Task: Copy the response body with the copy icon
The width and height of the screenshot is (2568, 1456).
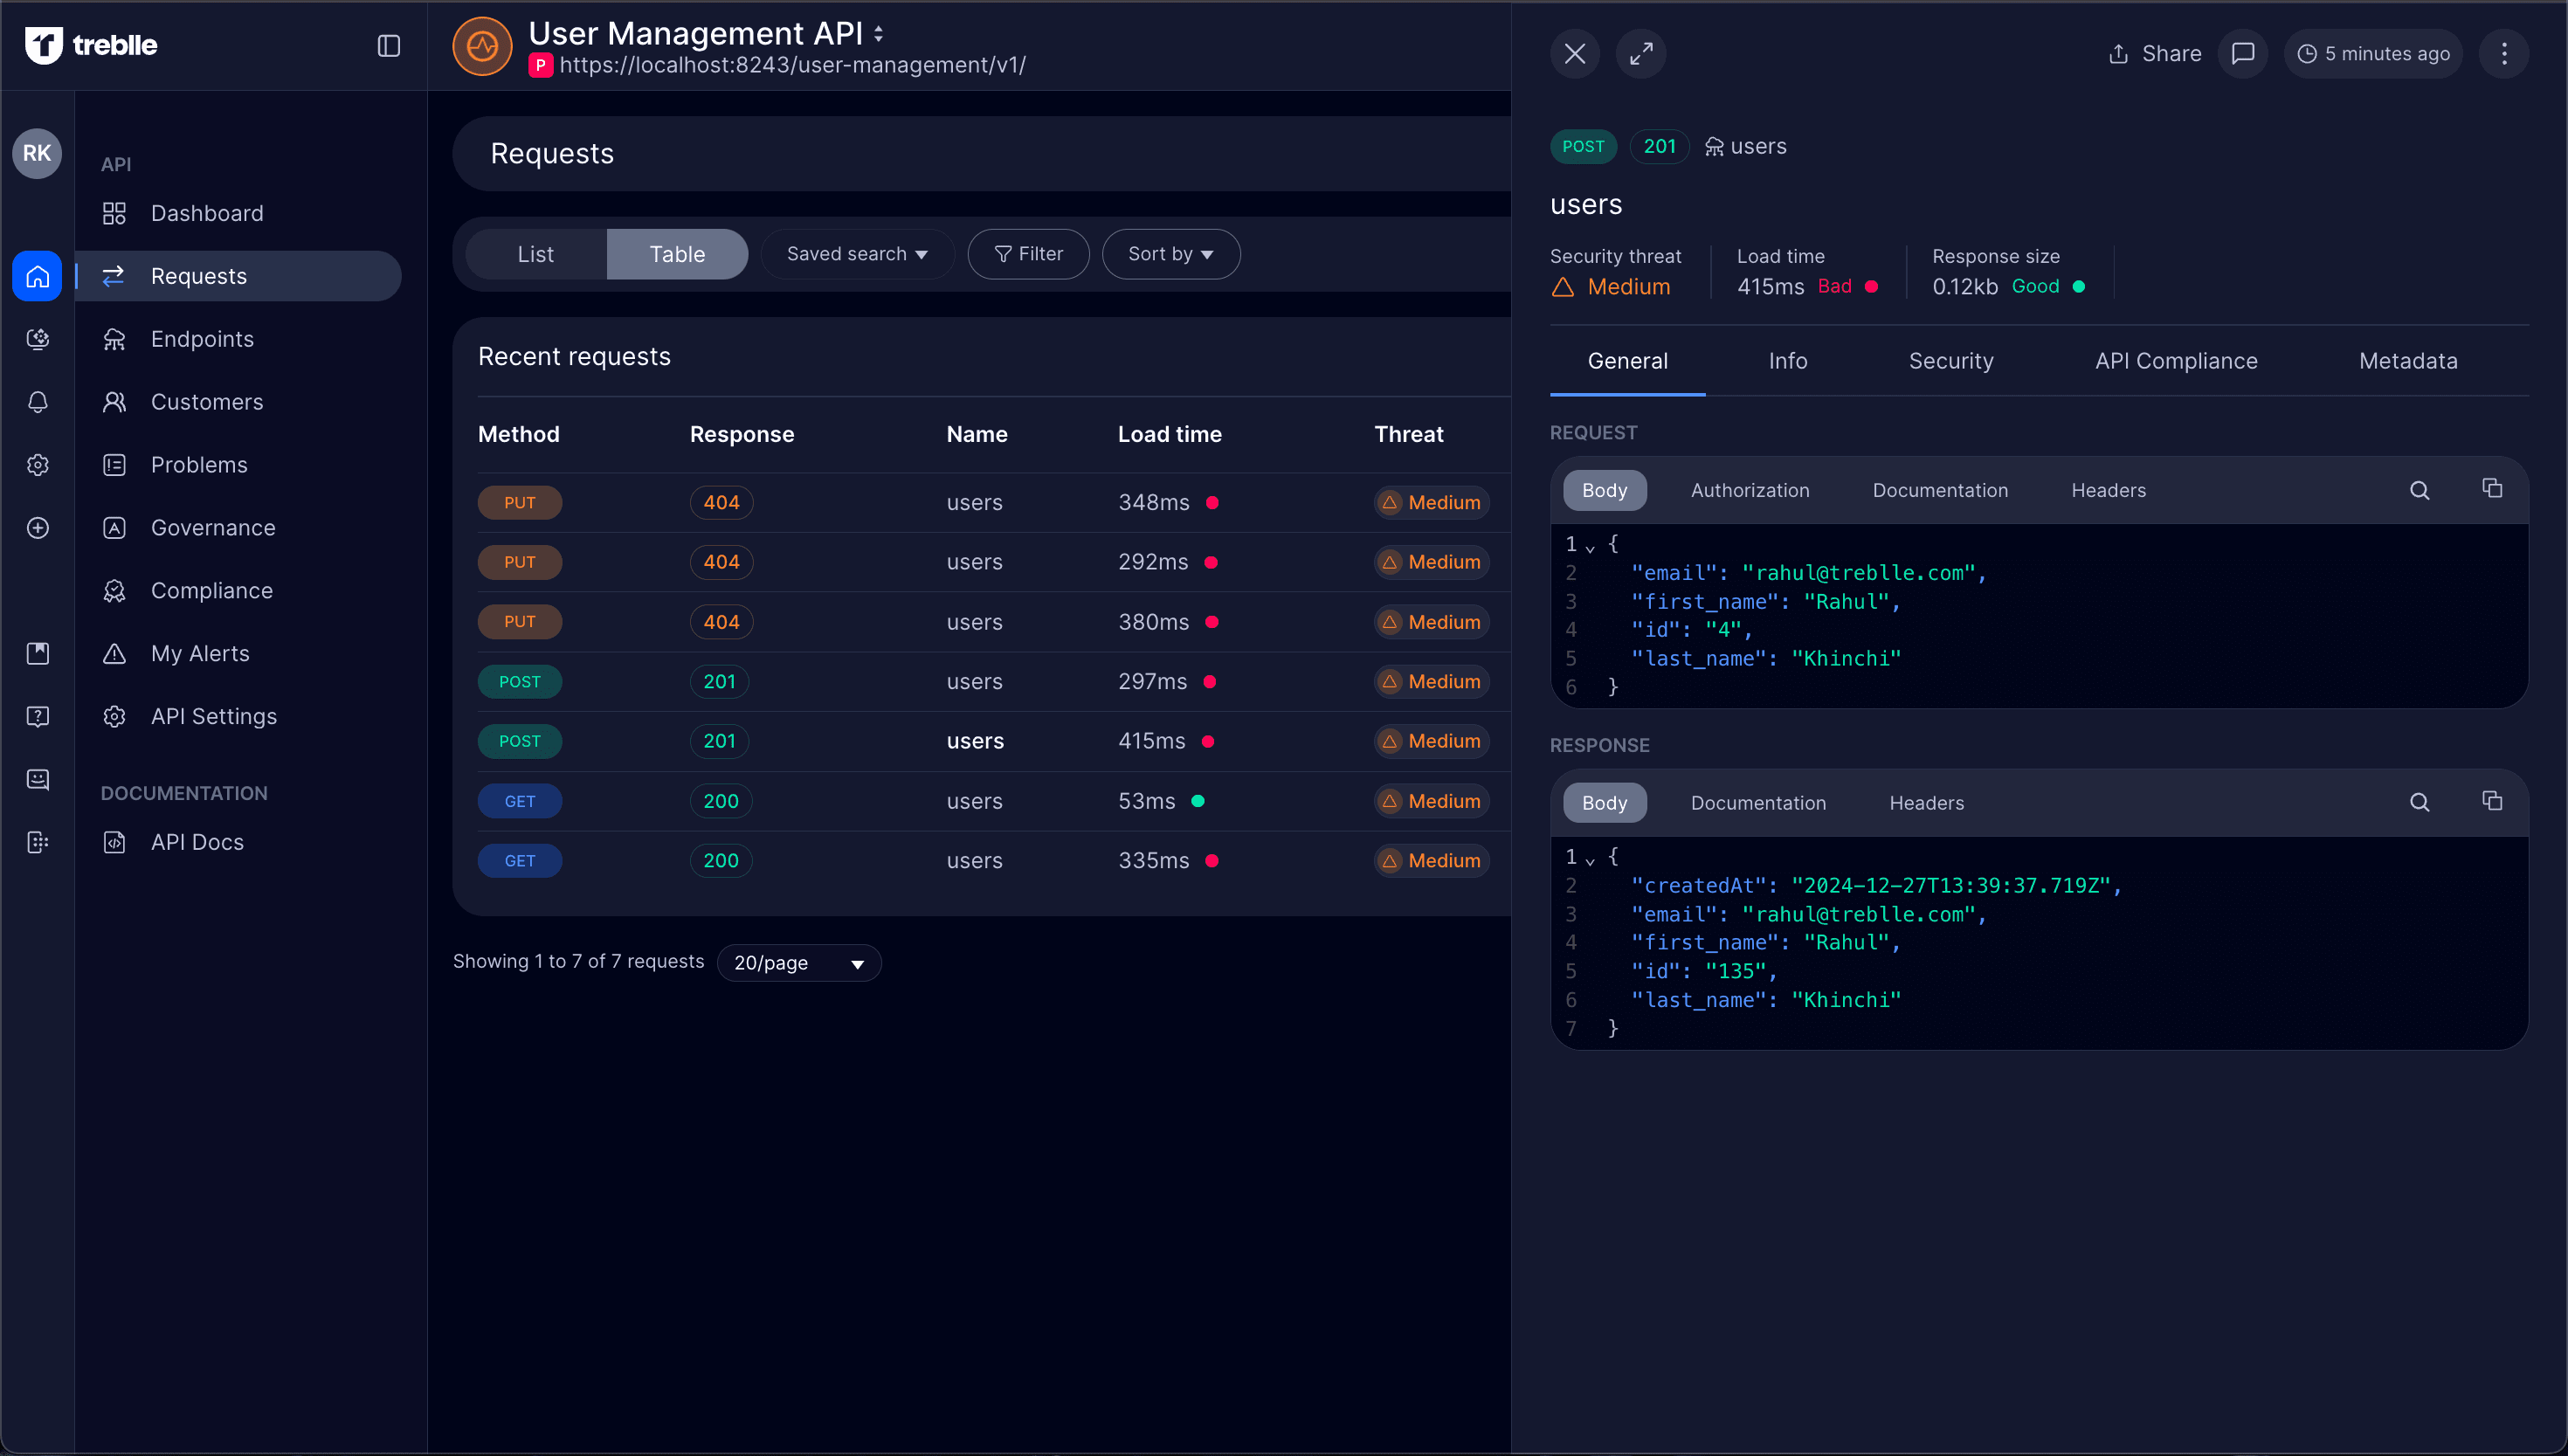Action: point(2492,802)
